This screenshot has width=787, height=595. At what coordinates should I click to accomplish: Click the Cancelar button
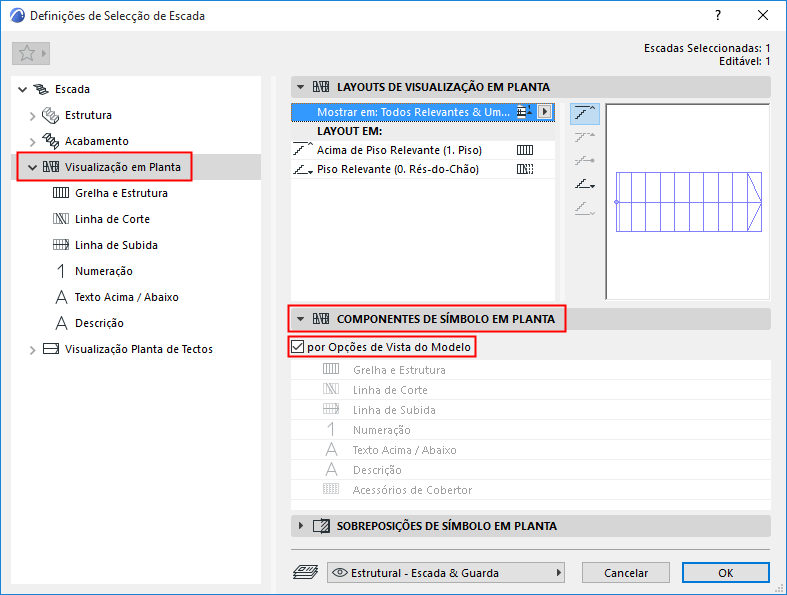pos(625,572)
